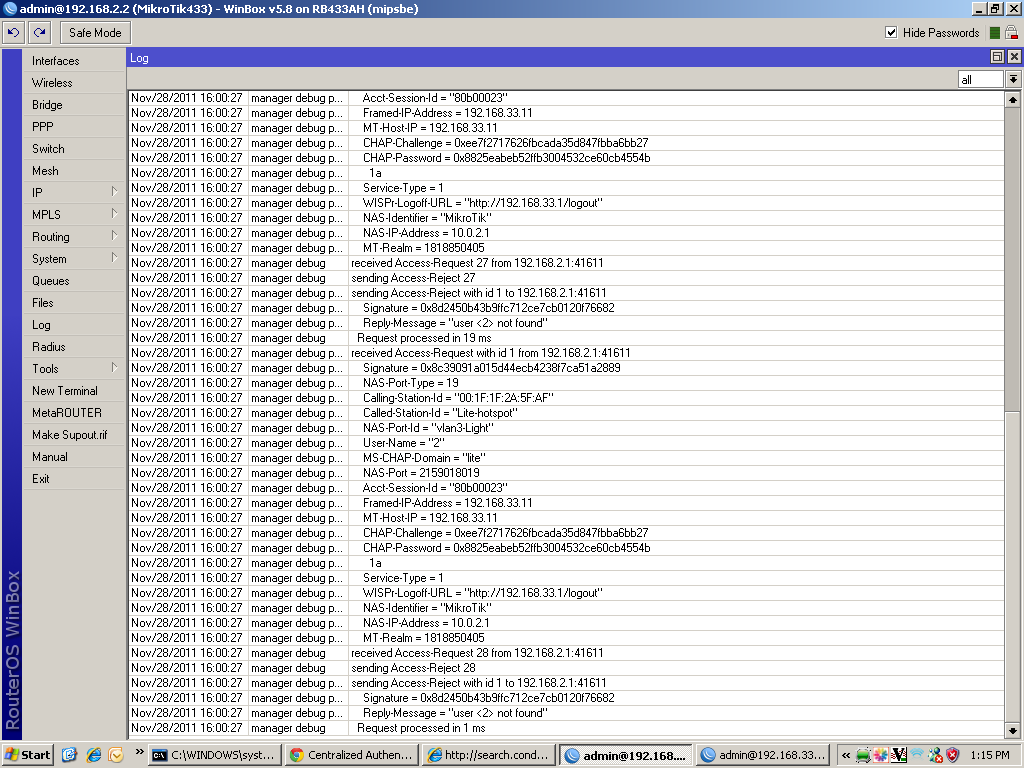Open the Radius menu
Screen dimensions: 1024x768
73,347
